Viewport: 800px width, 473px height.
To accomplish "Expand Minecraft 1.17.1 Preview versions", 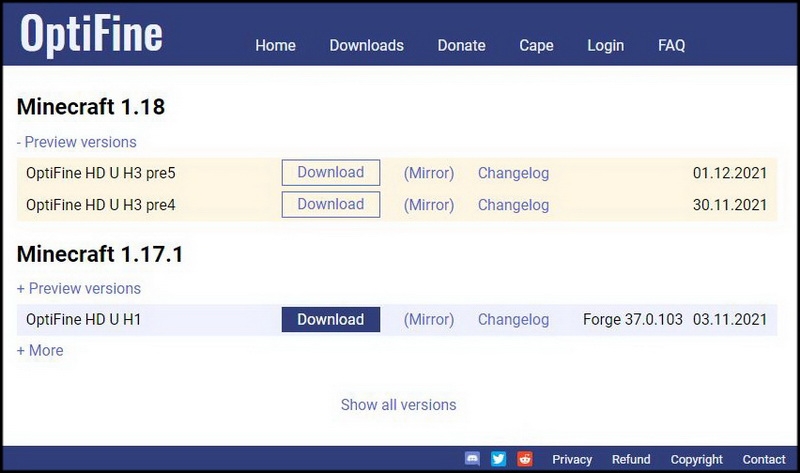I will 79,288.
